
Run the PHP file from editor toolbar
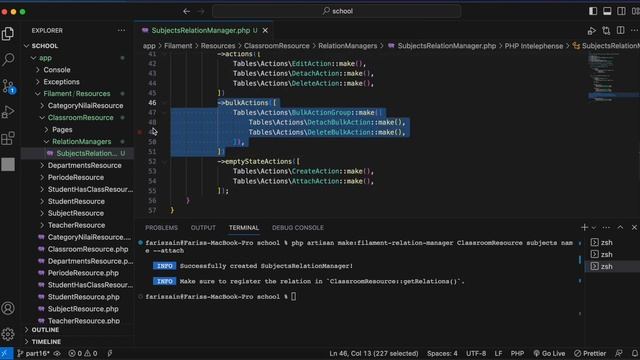(591, 31)
